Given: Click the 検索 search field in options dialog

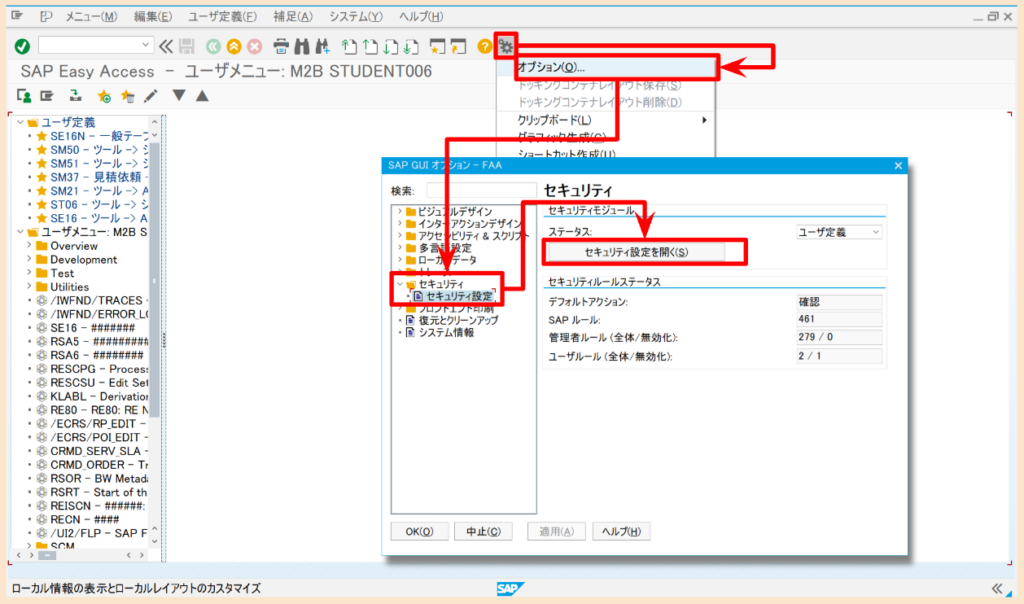Looking at the screenshot, I should pyautogui.click(x=481, y=191).
